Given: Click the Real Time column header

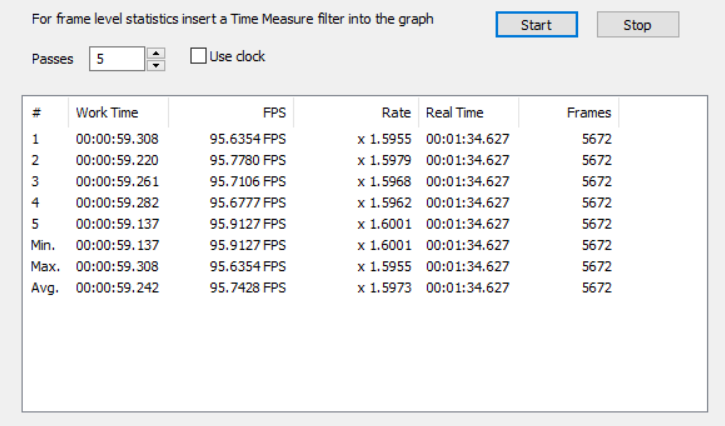Looking at the screenshot, I should (469, 112).
